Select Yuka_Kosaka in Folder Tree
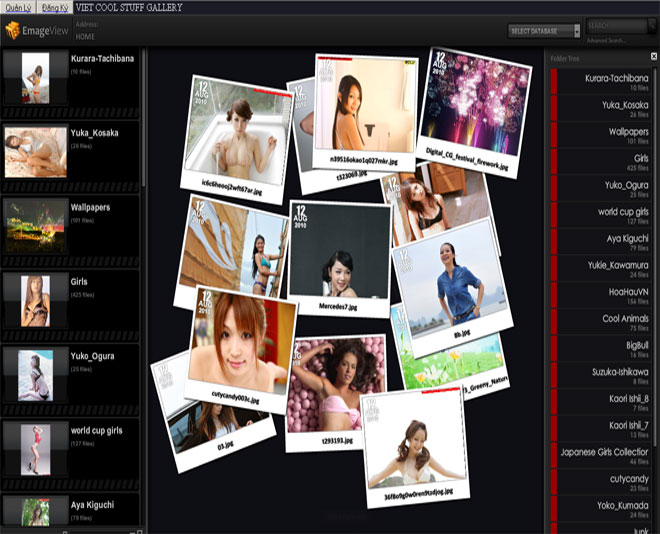 coord(601,108)
